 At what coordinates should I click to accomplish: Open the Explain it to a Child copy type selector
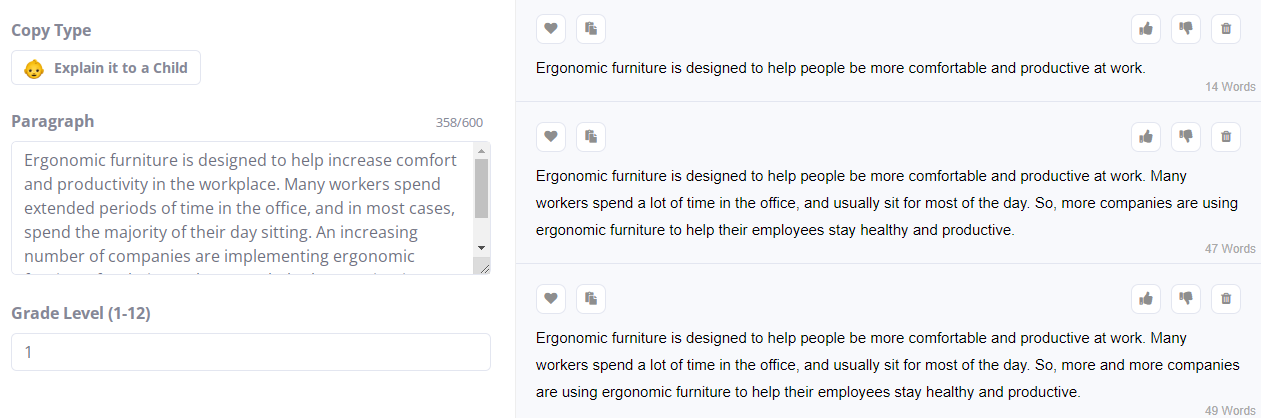tap(106, 68)
